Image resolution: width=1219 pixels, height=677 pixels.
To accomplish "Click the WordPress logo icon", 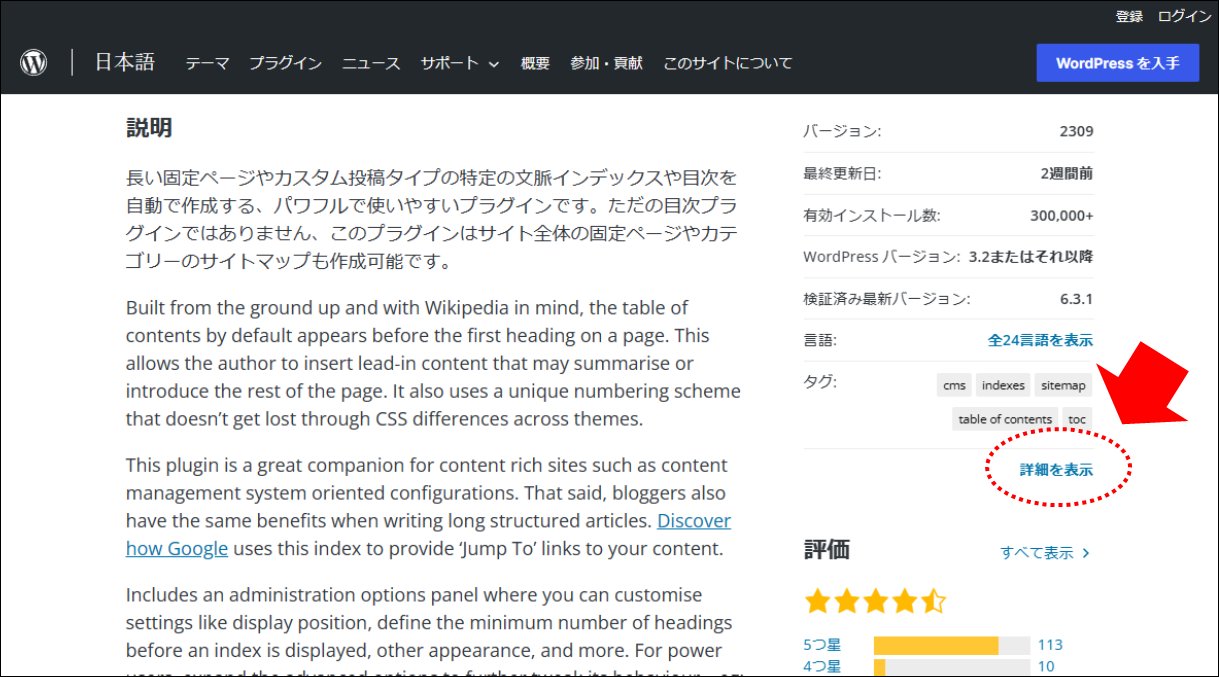I will coord(34,63).
